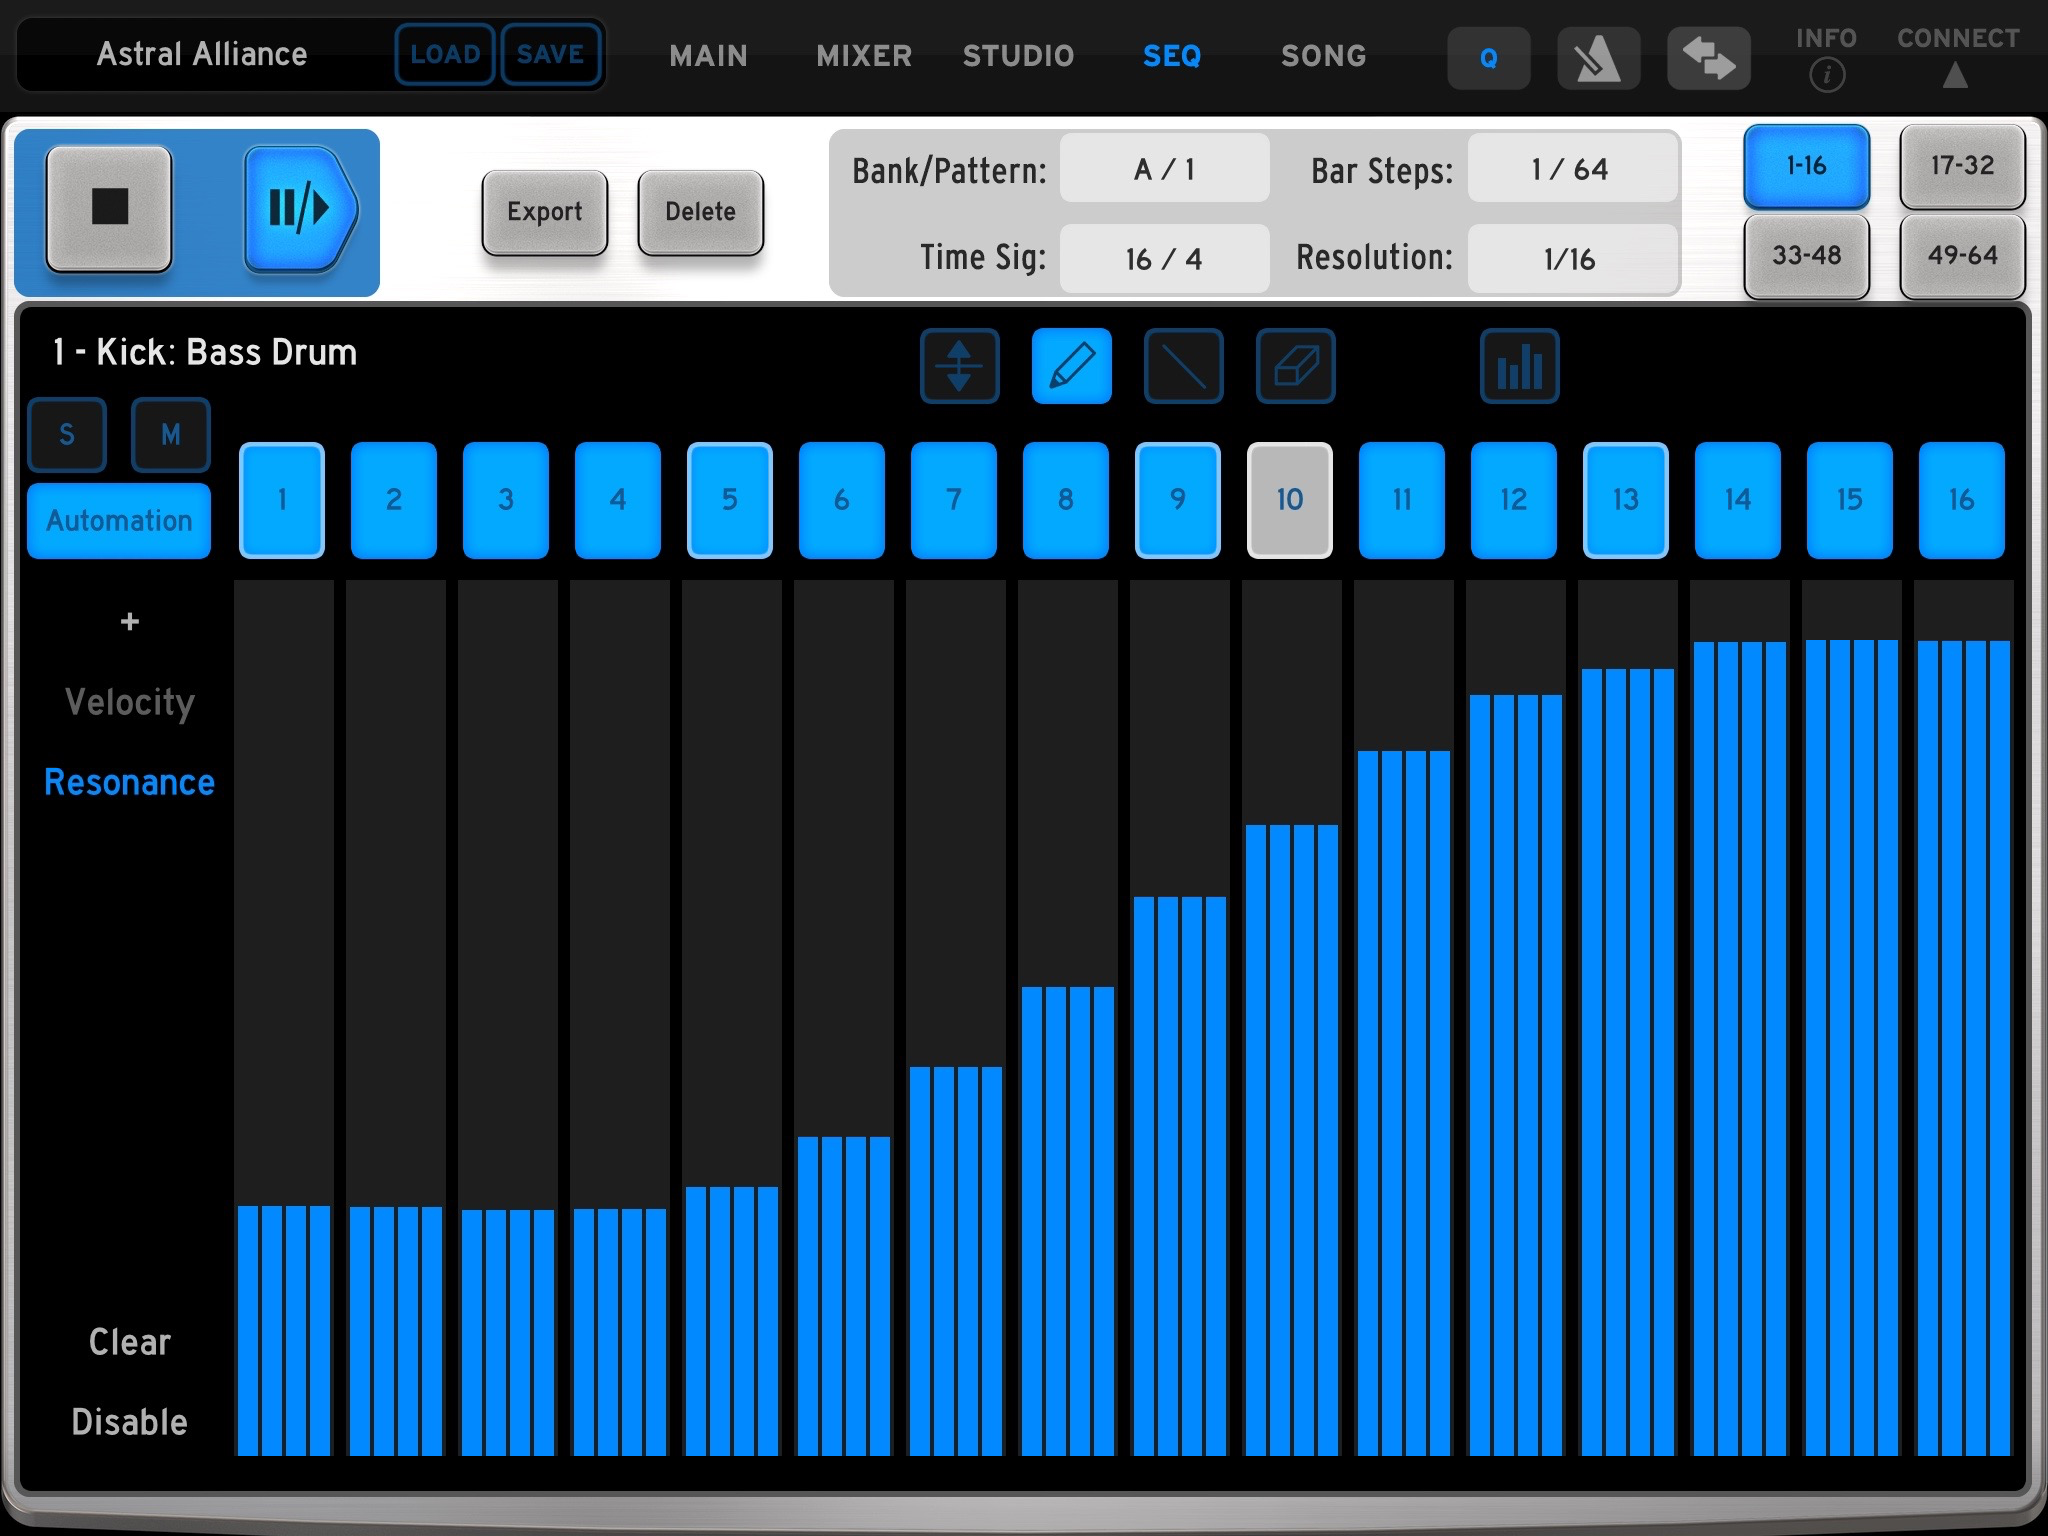Click the Export button
Image resolution: width=2048 pixels, height=1536 pixels.
[544, 212]
